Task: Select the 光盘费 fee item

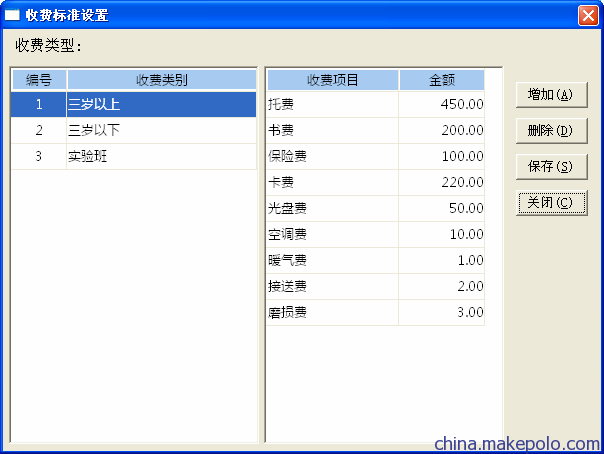Action: click(332, 208)
